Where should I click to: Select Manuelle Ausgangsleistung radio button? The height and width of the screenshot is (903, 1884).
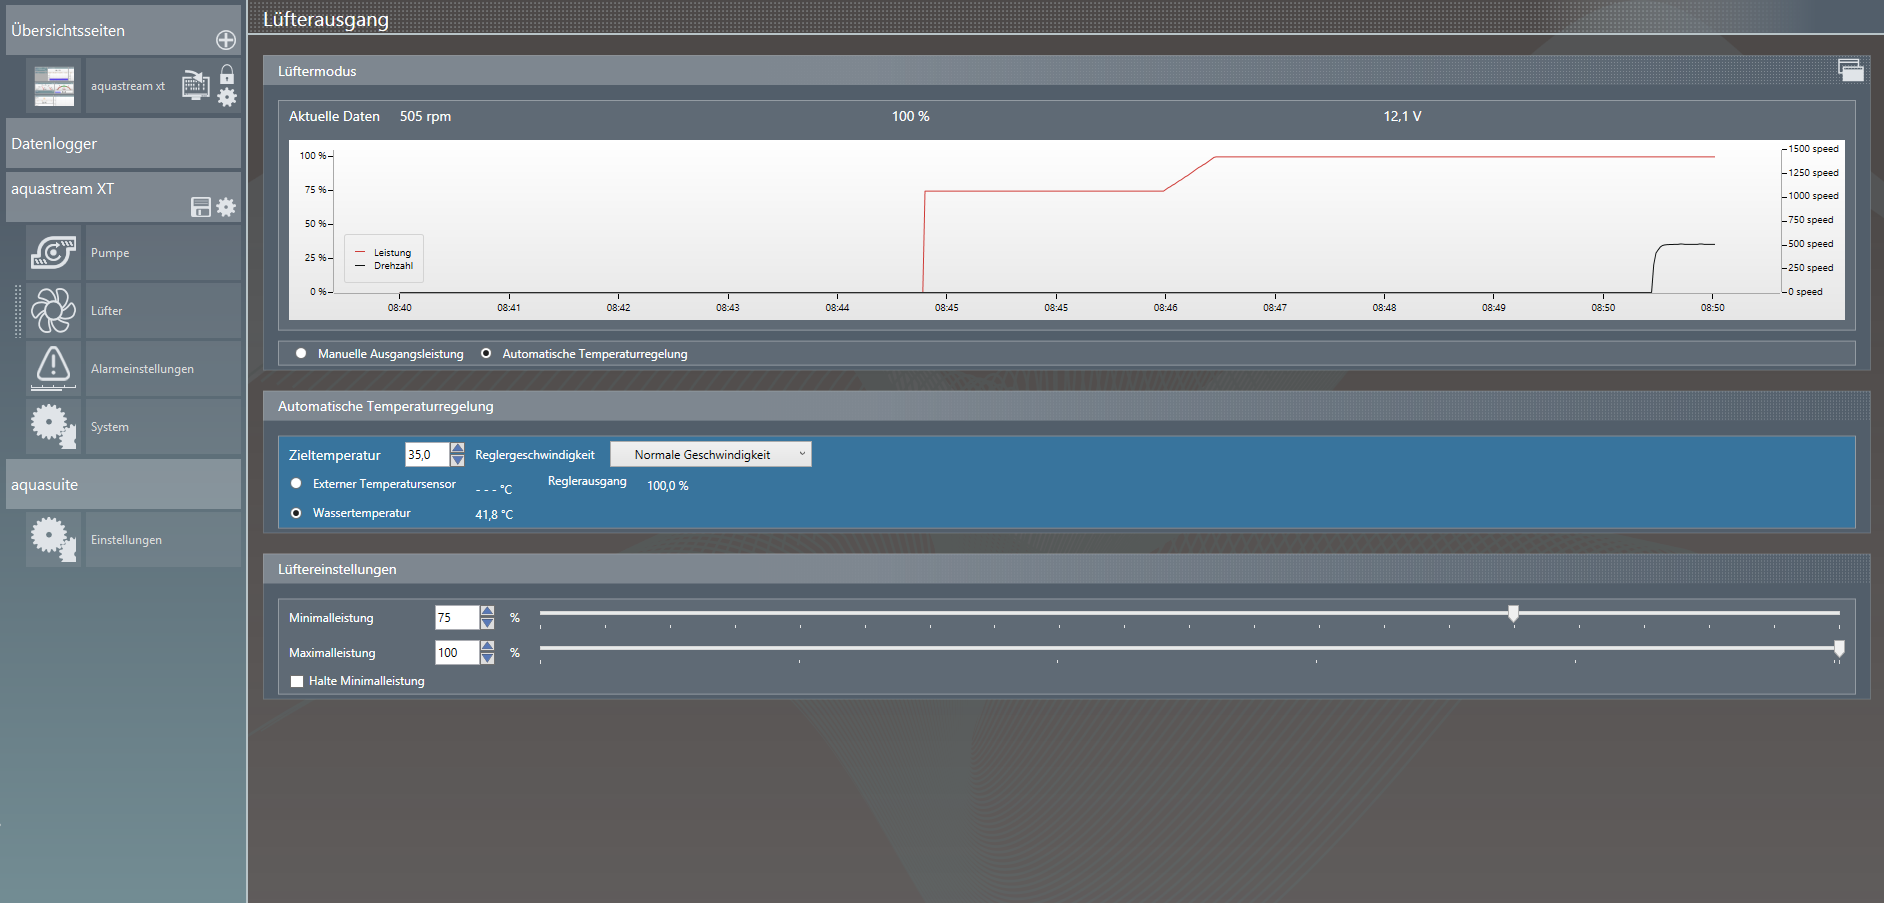click(301, 353)
